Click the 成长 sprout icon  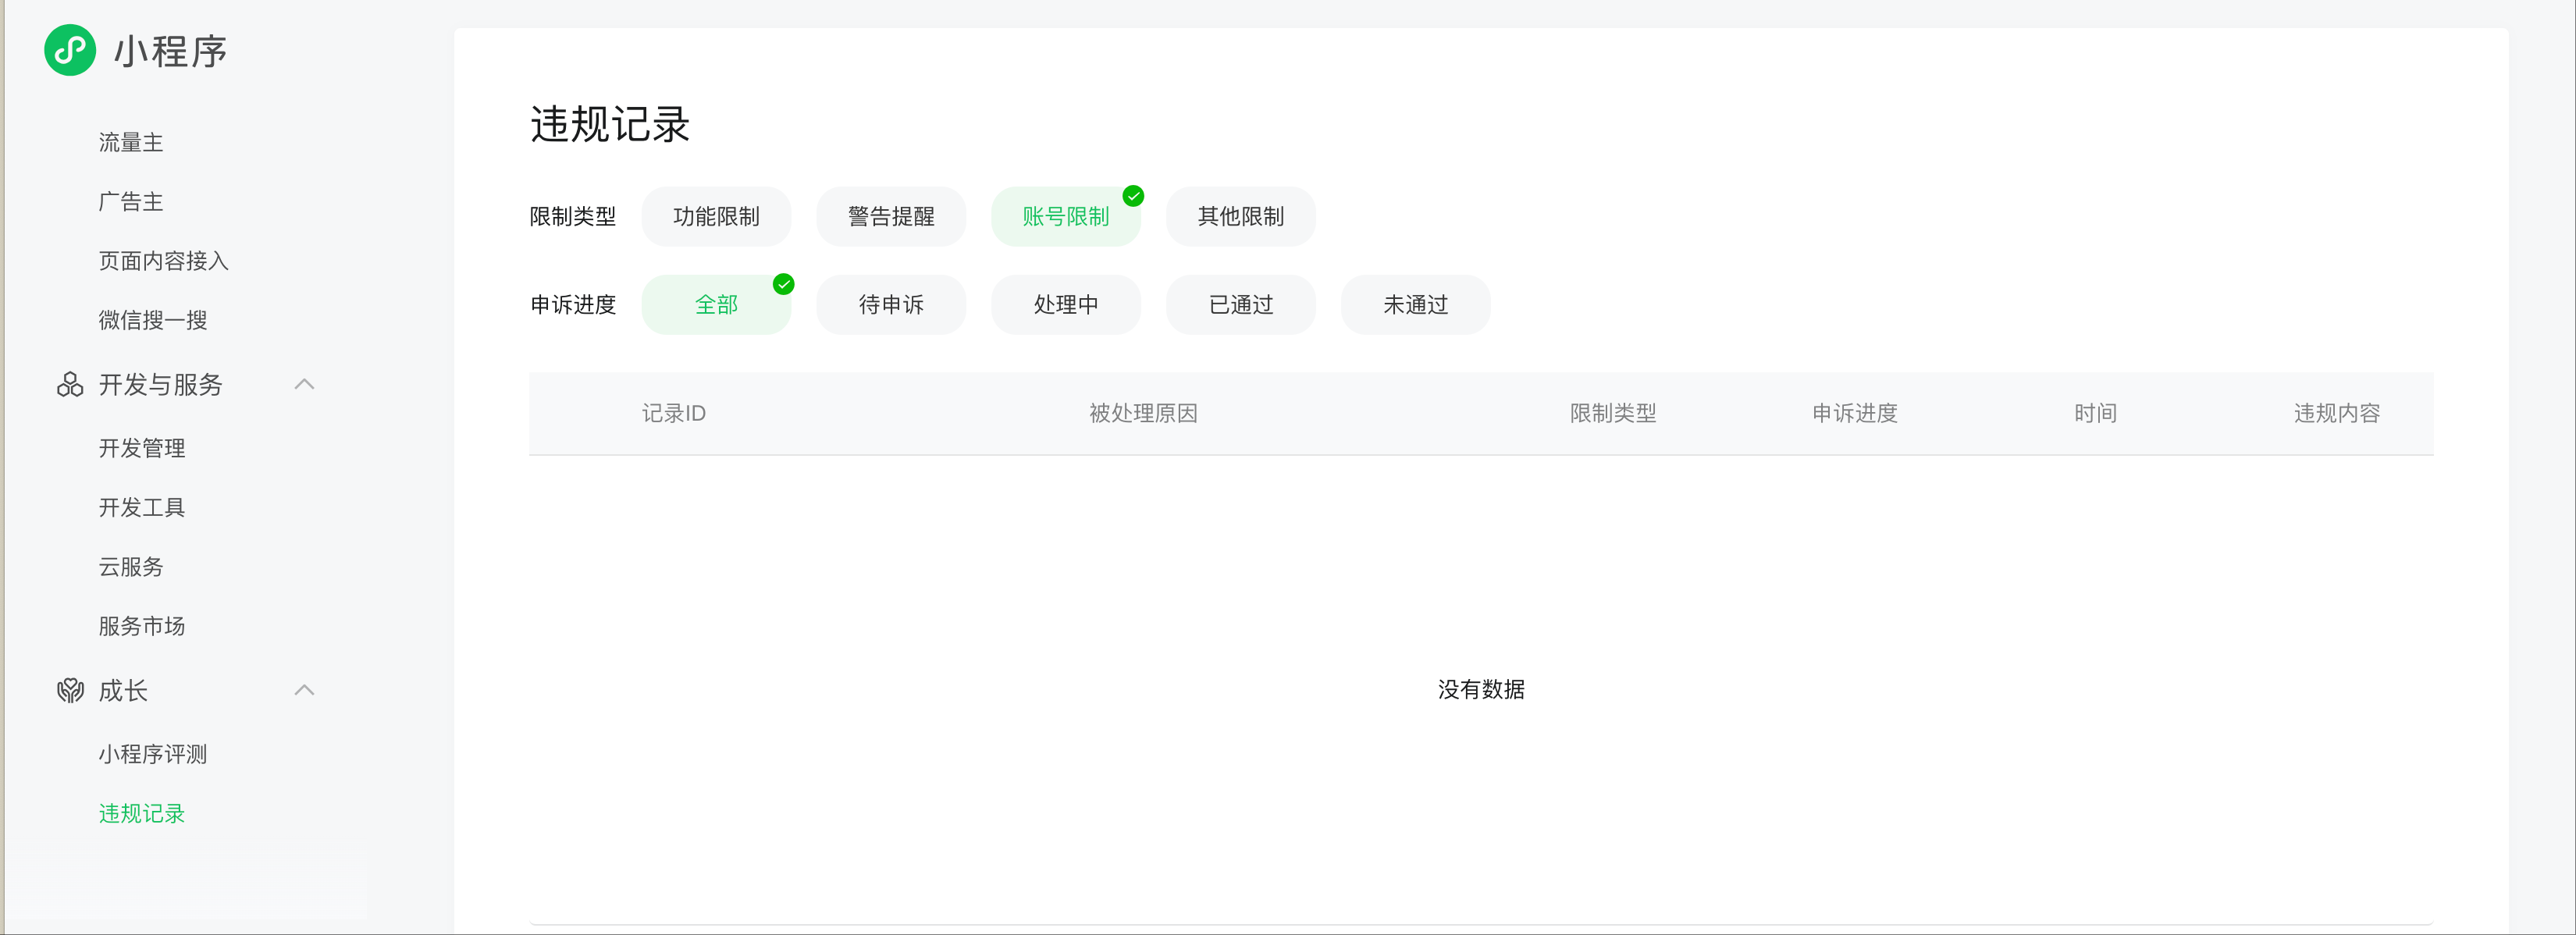[70, 691]
